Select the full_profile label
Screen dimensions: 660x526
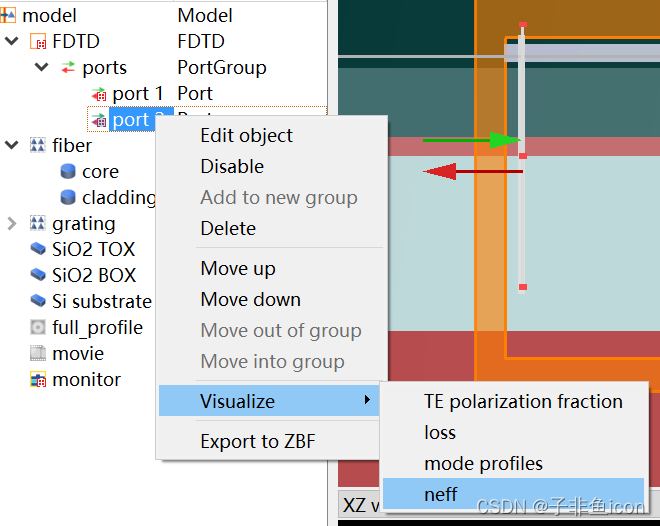tap(97, 328)
